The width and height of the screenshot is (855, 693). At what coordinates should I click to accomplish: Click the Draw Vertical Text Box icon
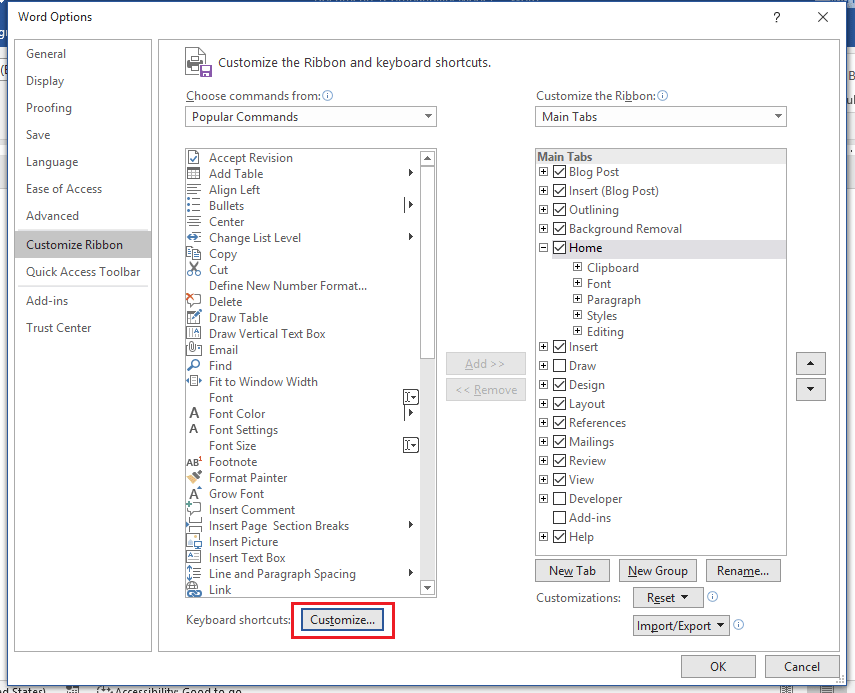pos(194,333)
